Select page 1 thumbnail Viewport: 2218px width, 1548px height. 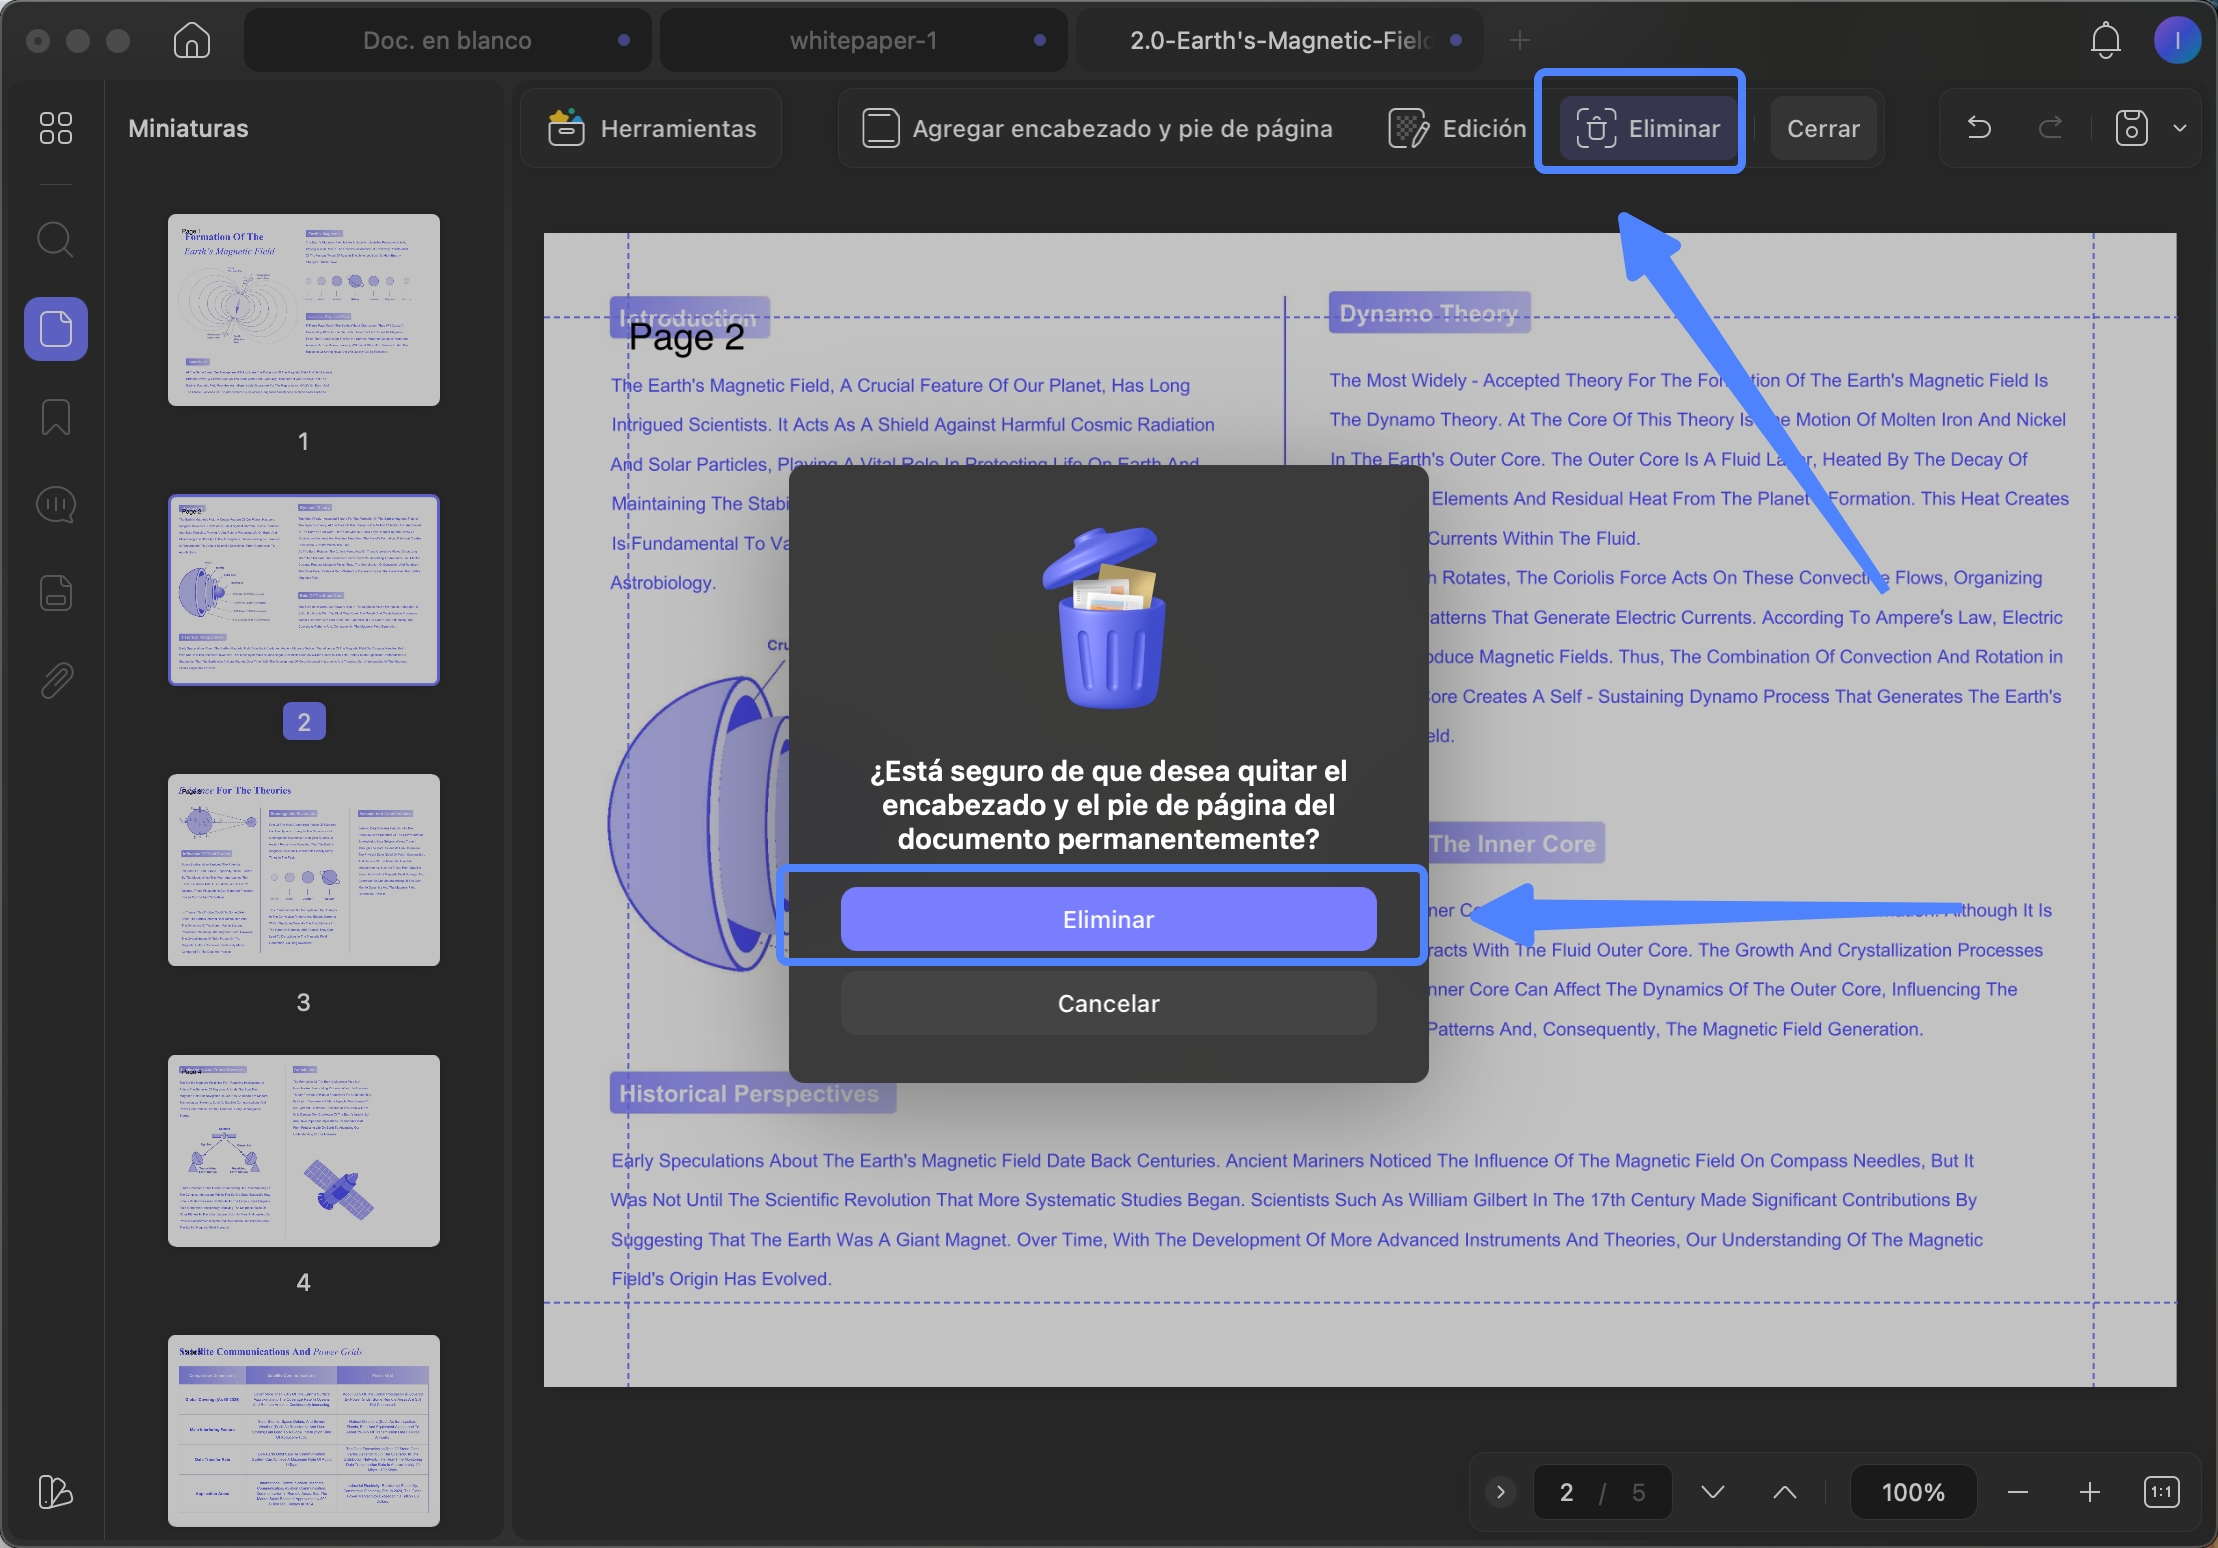click(x=304, y=310)
